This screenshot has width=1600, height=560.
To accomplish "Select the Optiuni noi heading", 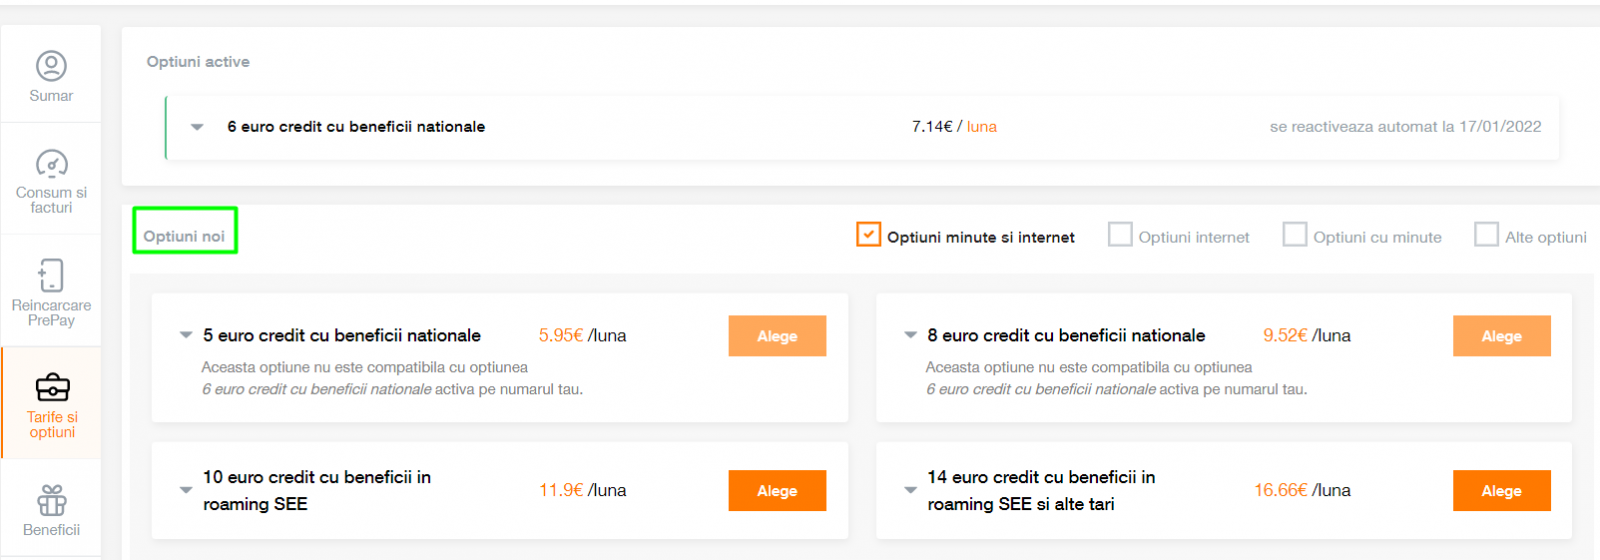I will click(184, 236).
